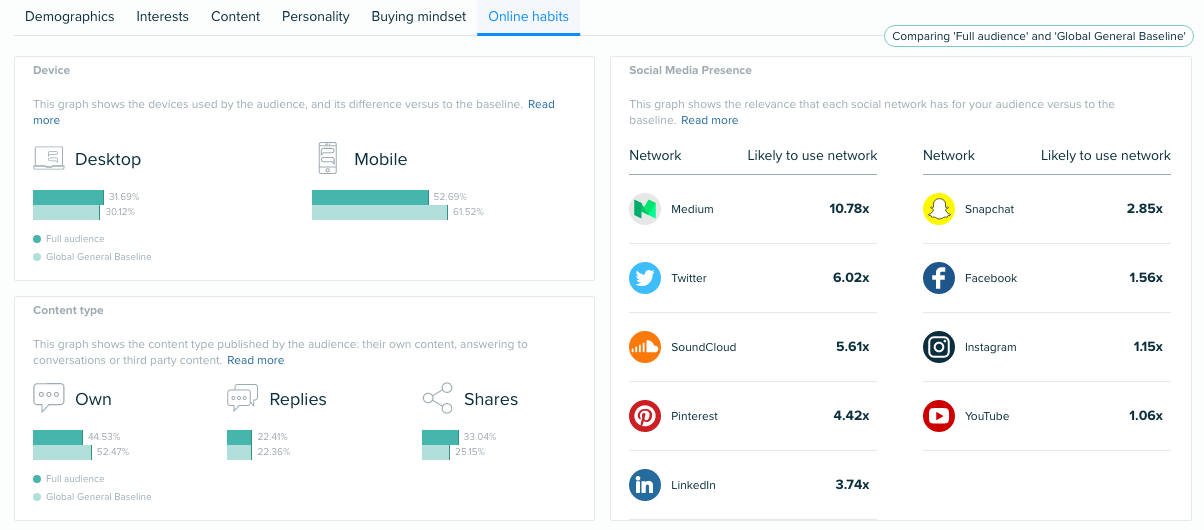Image resolution: width=1204 pixels, height=530 pixels.
Task: Click the Device panel heading
Action: point(51,71)
